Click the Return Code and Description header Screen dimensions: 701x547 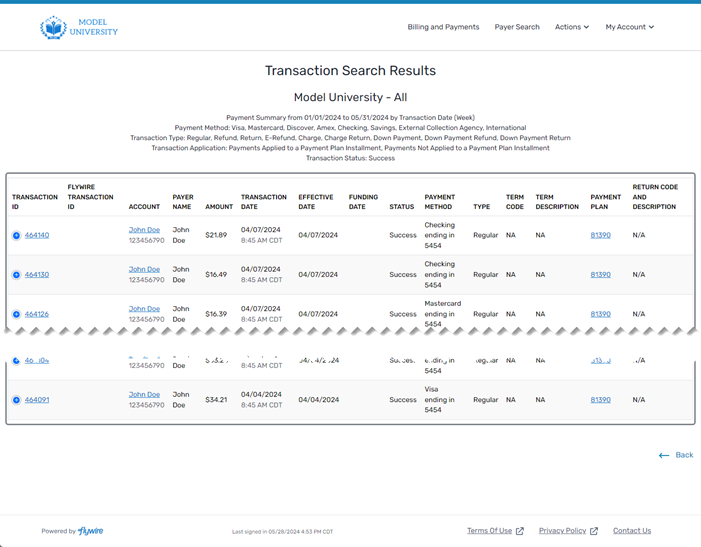[655, 197]
